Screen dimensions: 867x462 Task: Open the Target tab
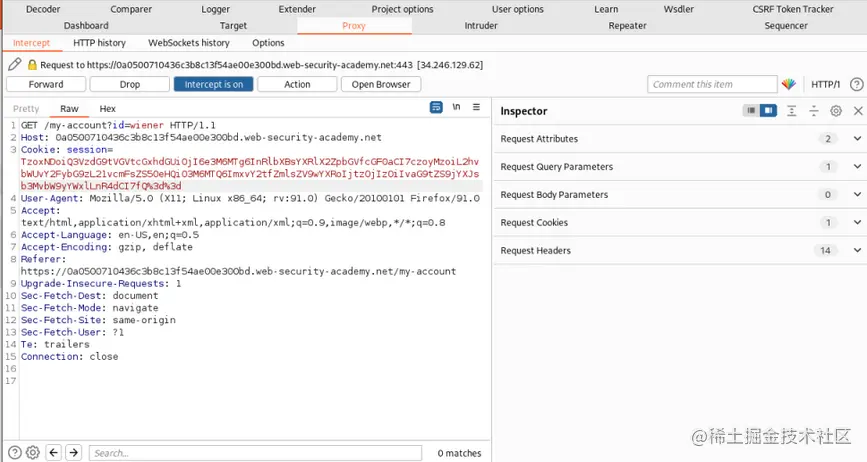[x=233, y=25]
